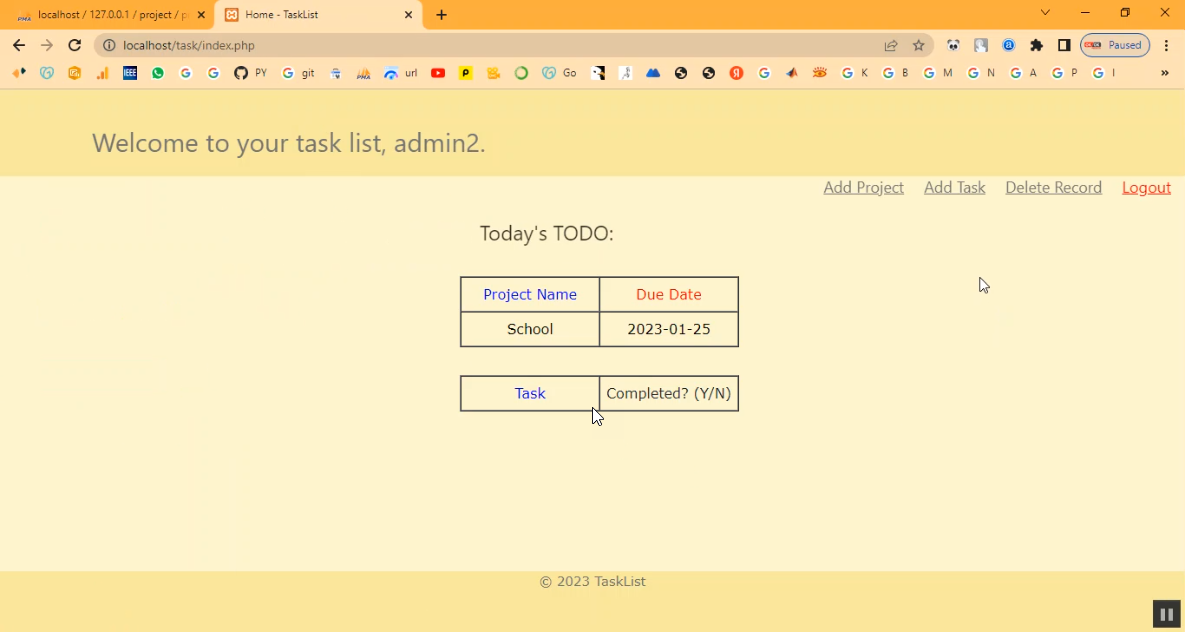Screen dimensions: 1185x632
Task: Open the Google N bookmark
Action: click(x=981, y=73)
